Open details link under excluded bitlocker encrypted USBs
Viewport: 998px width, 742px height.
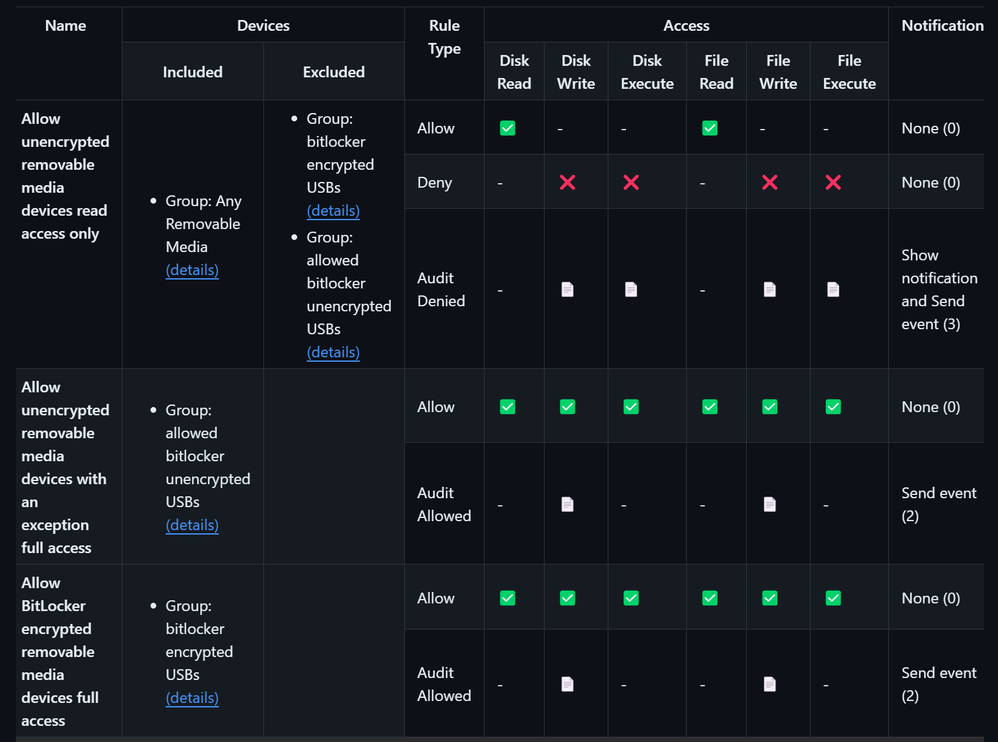click(333, 211)
